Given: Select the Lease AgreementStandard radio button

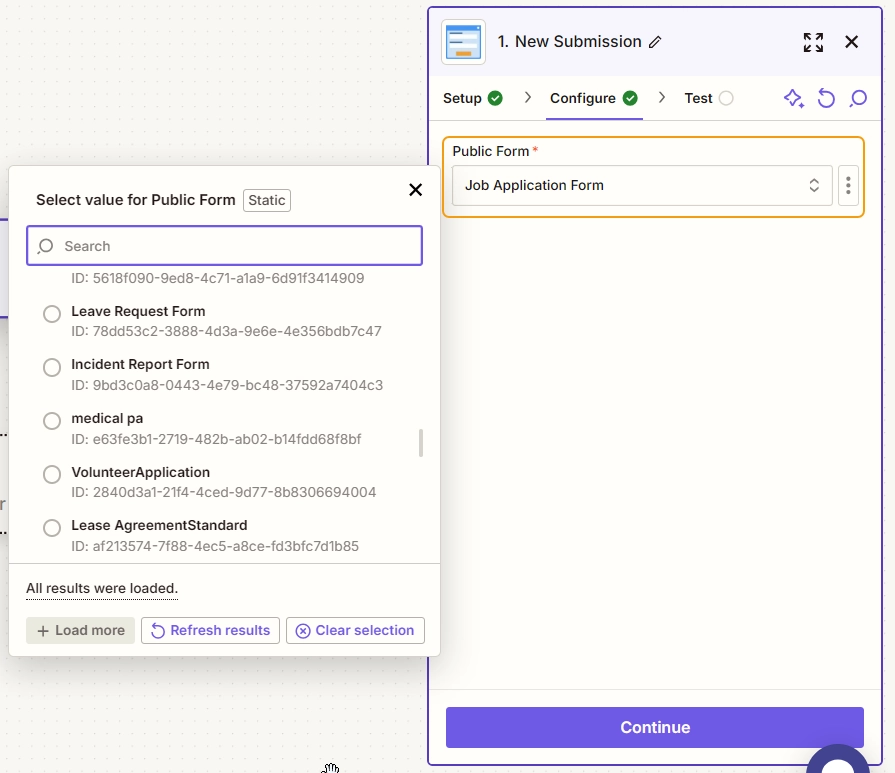Looking at the screenshot, I should [52, 528].
